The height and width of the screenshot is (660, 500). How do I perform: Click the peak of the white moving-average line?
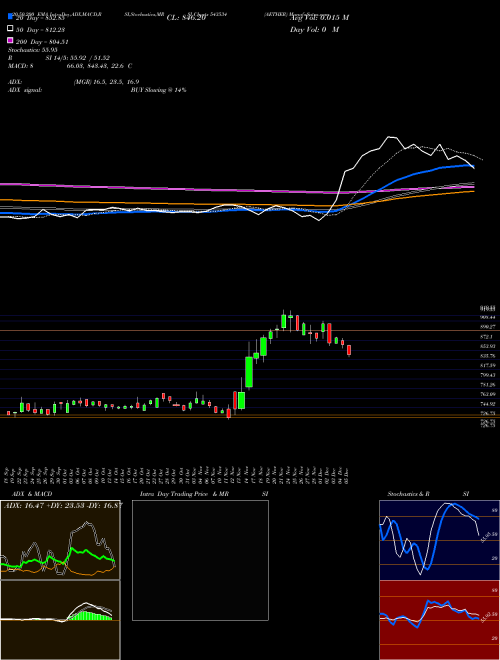coord(391,137)
